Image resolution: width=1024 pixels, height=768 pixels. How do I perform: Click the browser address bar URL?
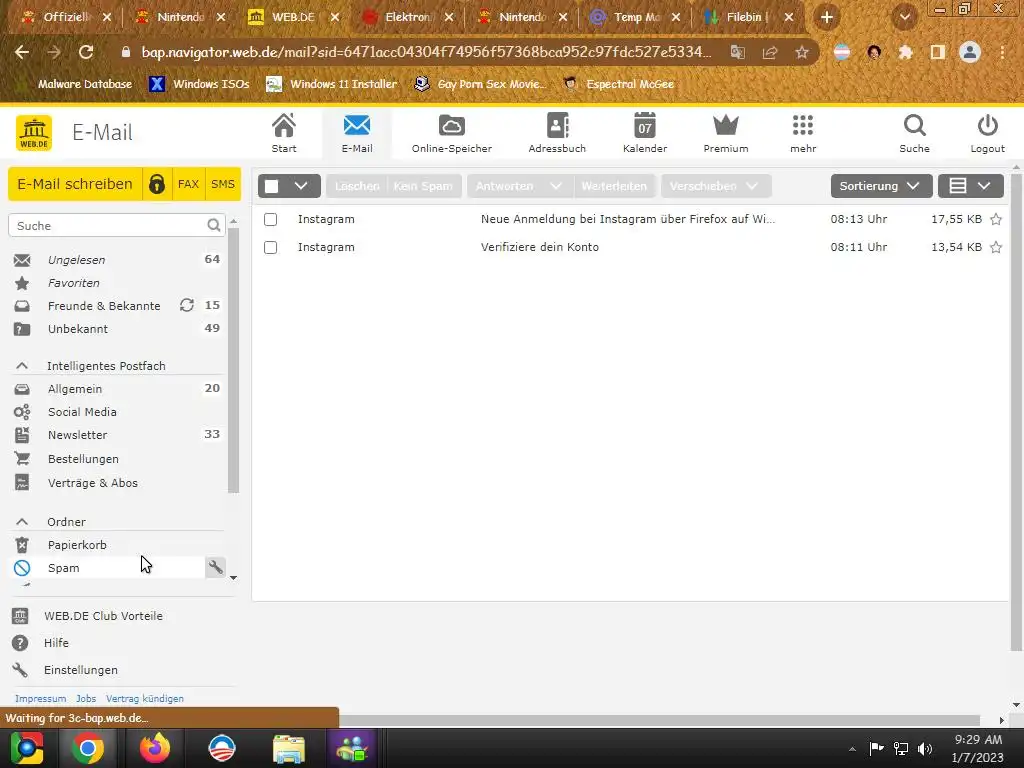426,52
